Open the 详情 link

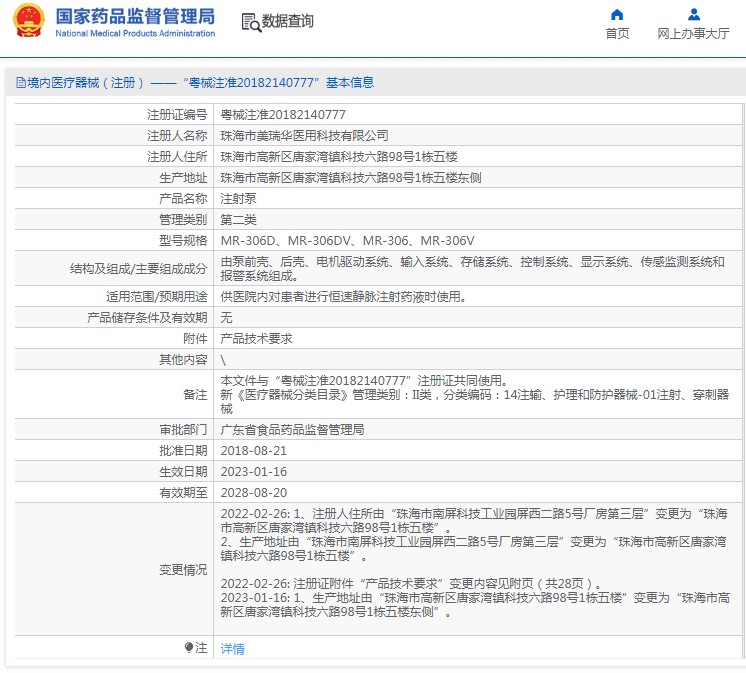233,649
